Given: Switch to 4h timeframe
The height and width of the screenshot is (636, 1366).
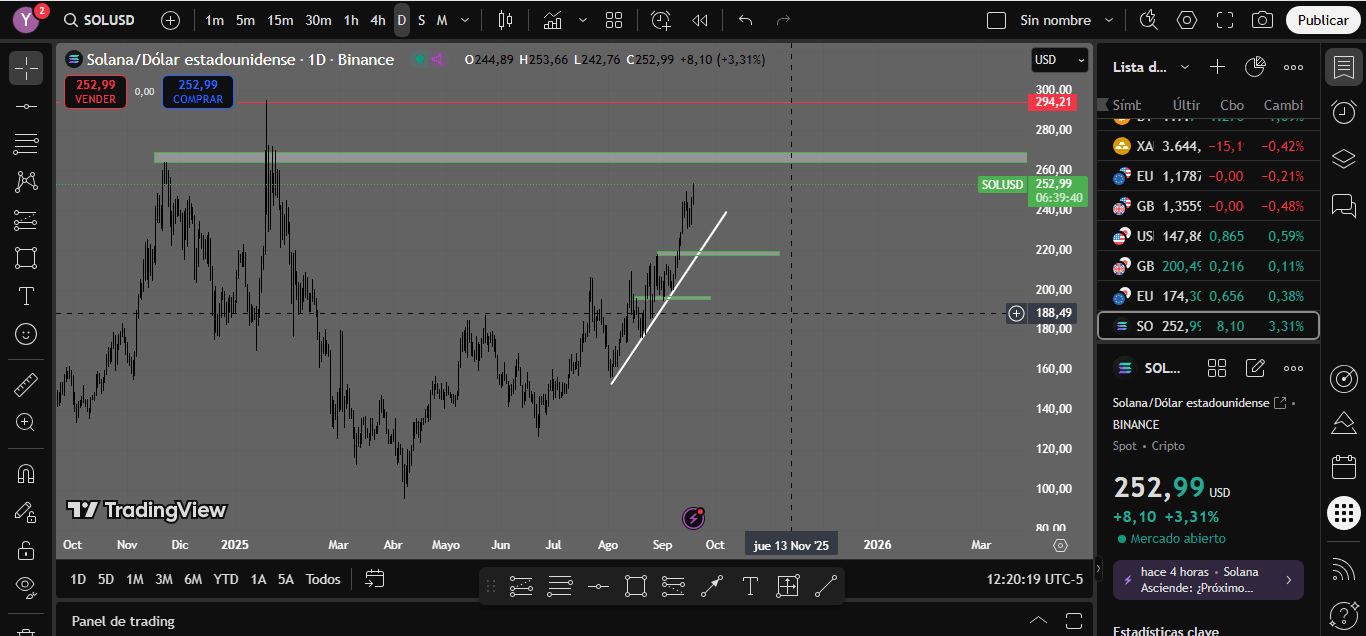Looking at the screenshot, I should 377,20.
